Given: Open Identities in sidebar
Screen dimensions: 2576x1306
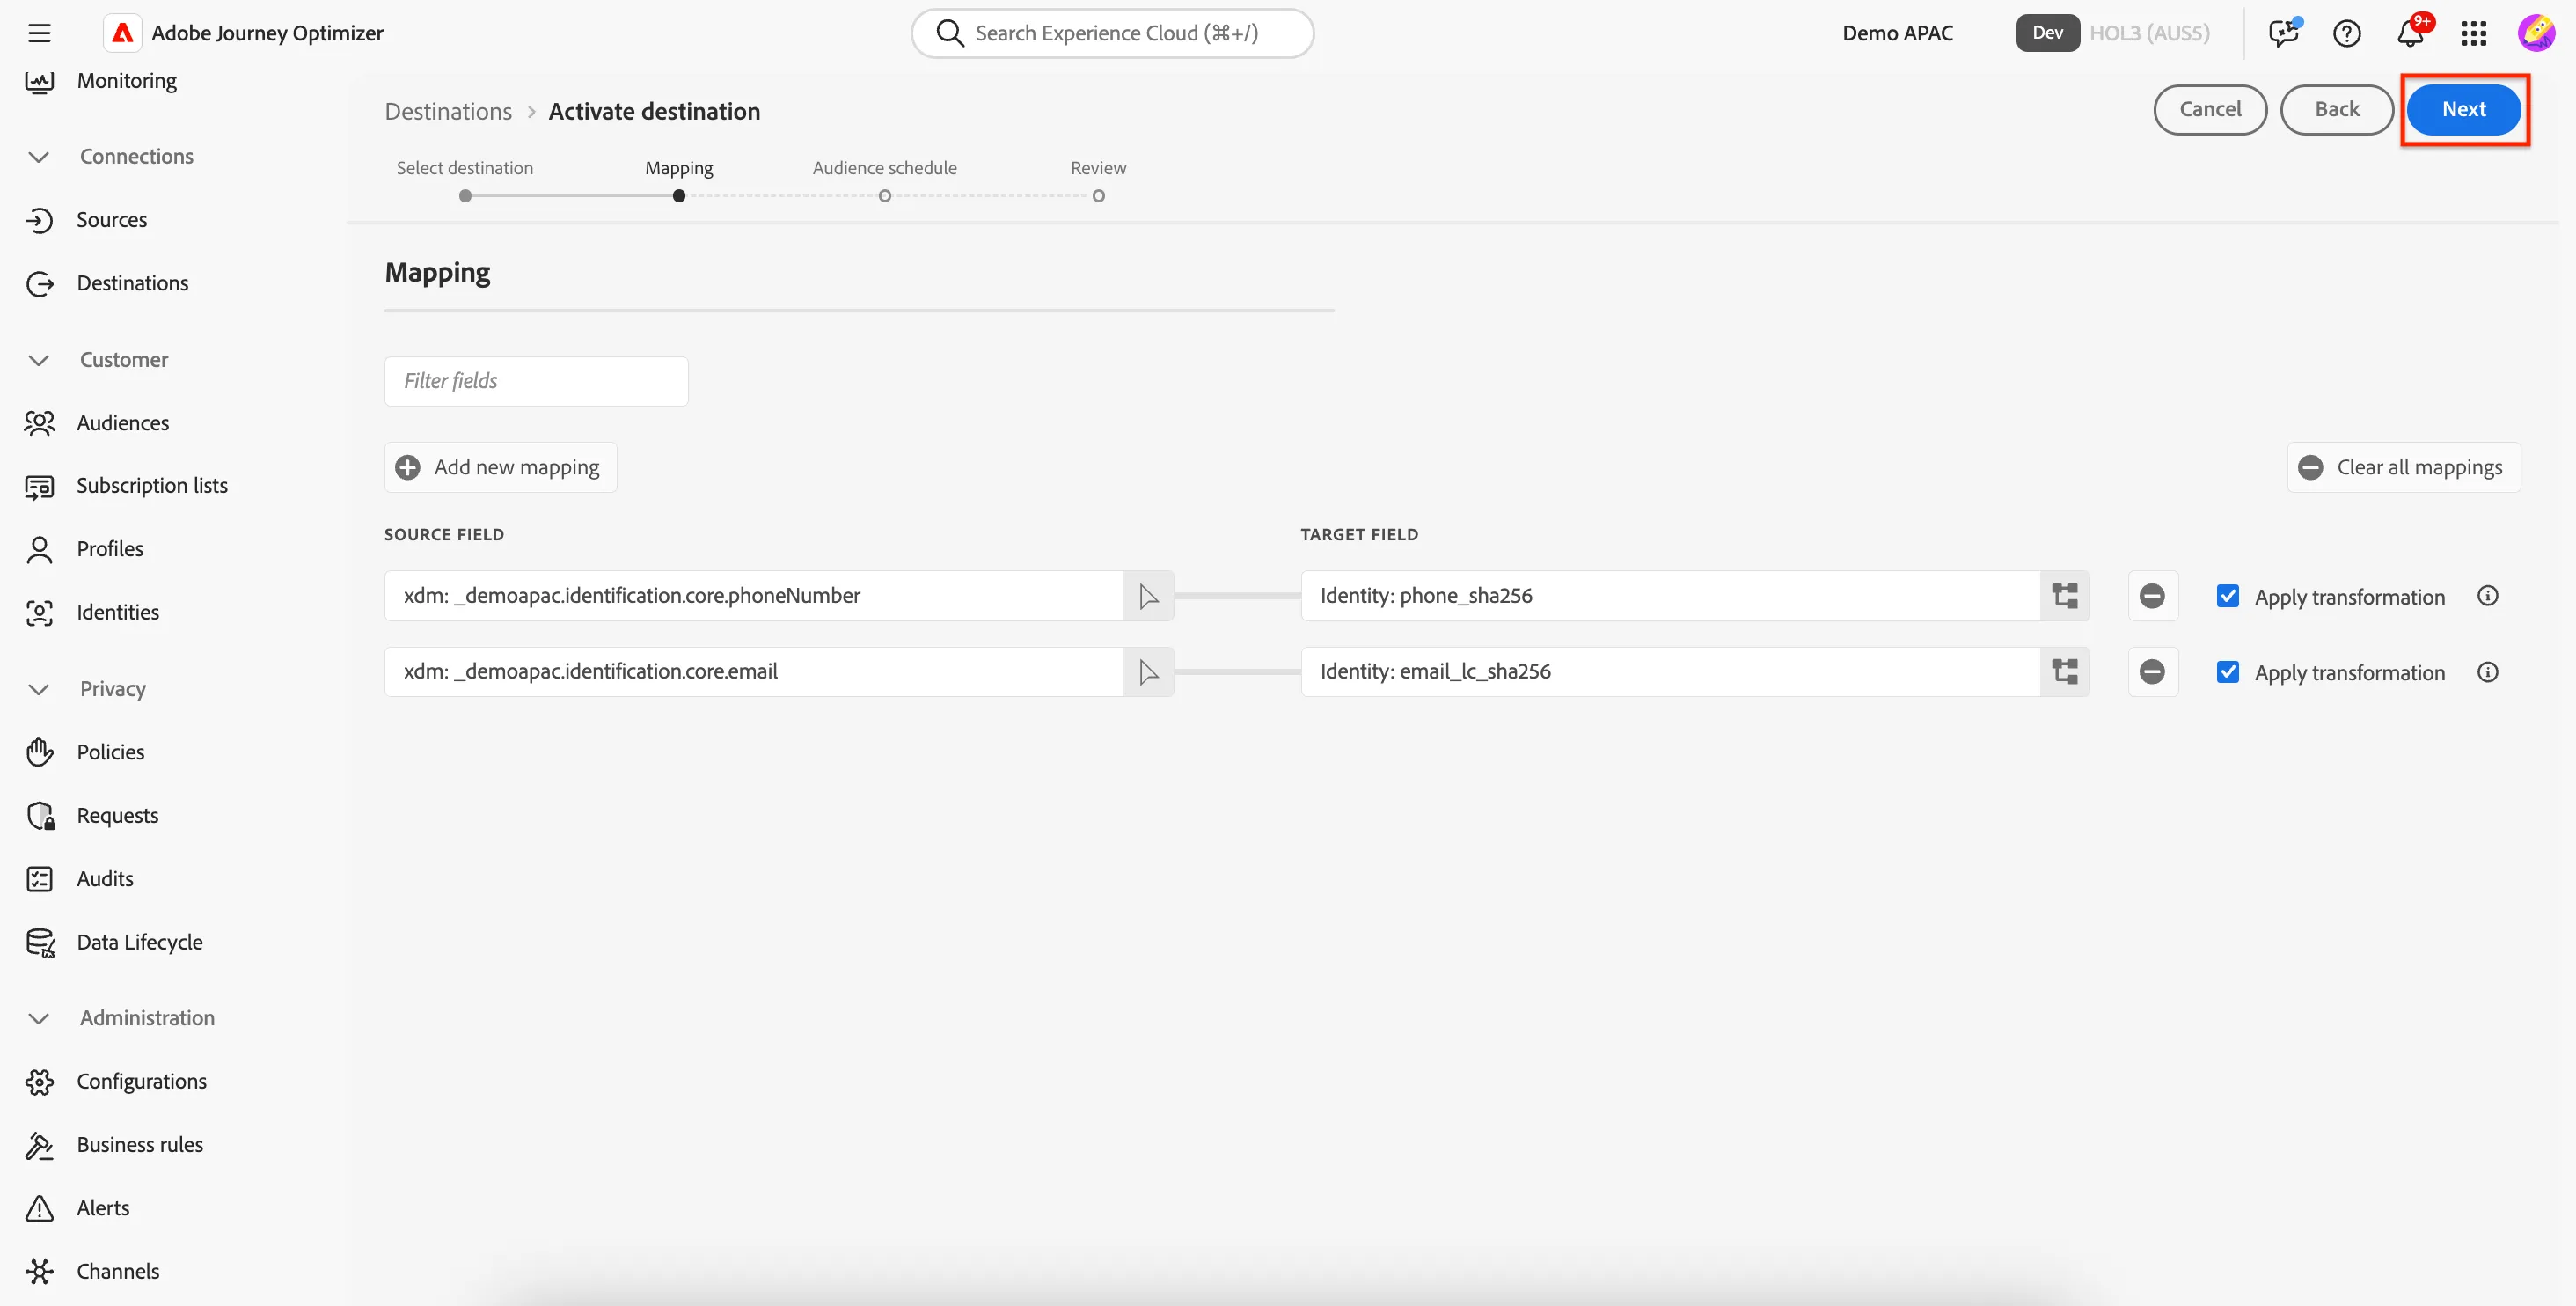Looking at the screenshot, I should 117,612.
